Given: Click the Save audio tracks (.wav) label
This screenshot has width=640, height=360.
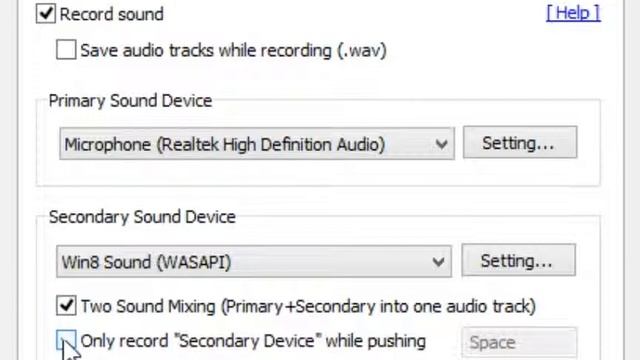Looking at the screenshot, I should (x=233, y=51).
